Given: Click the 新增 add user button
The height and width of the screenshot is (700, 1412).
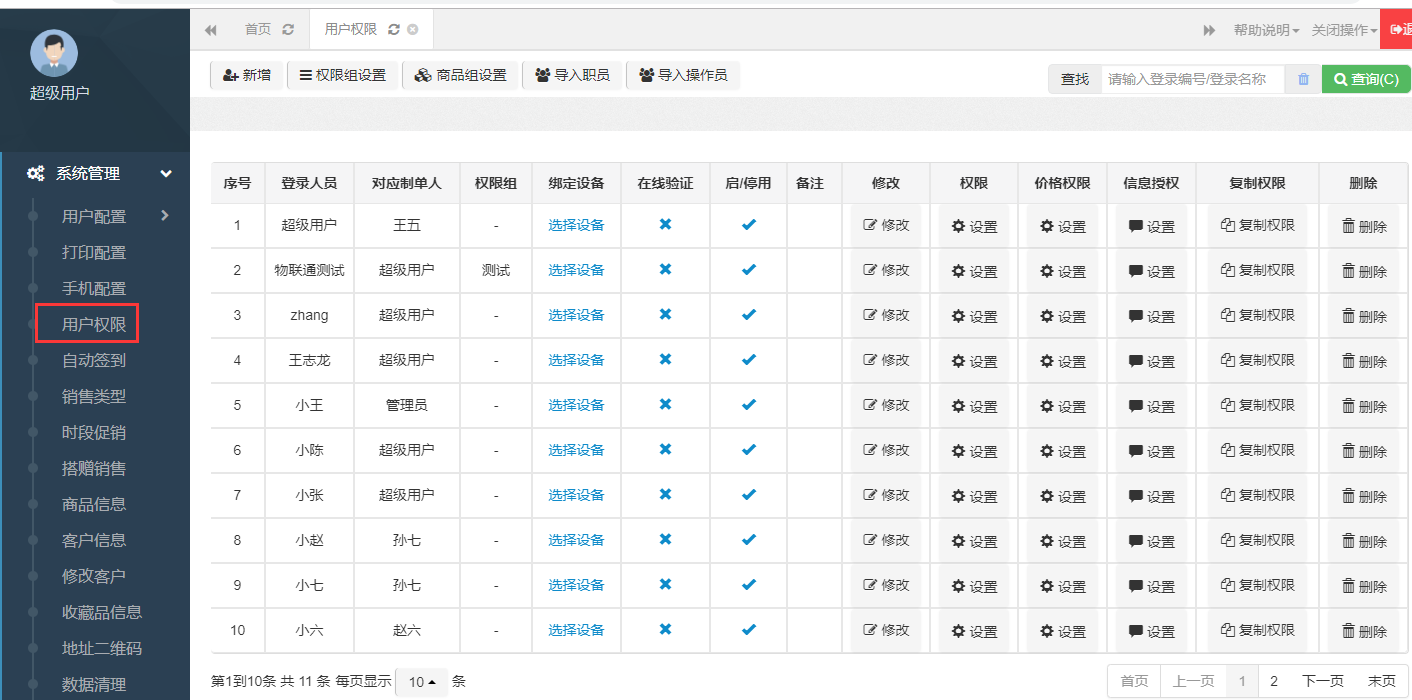Looking at the screenshot, I should point(247,75).
